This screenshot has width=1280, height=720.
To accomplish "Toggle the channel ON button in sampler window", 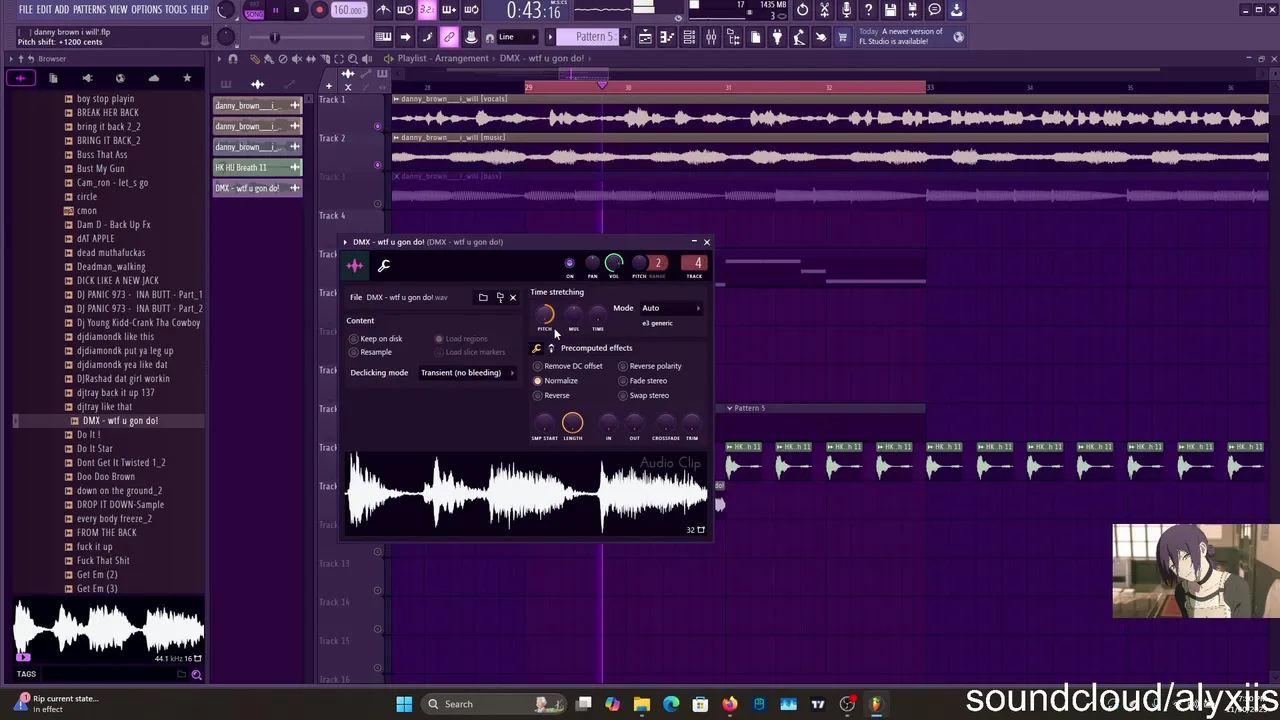I will click(x=570, y=264).
